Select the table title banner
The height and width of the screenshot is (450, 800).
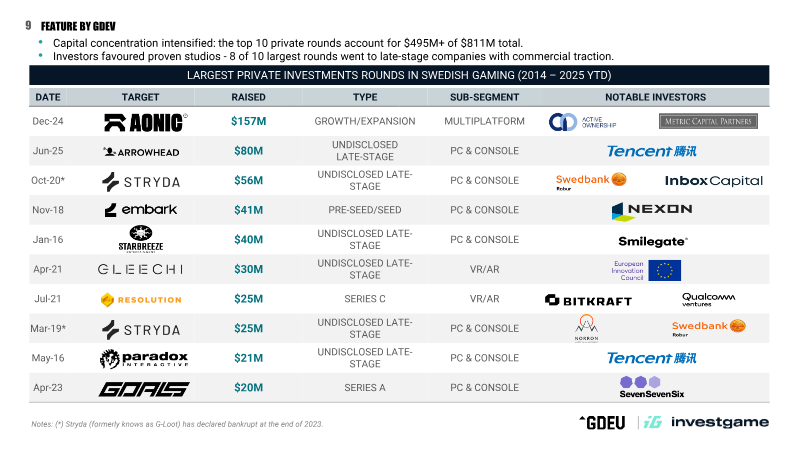click(399, 75)
